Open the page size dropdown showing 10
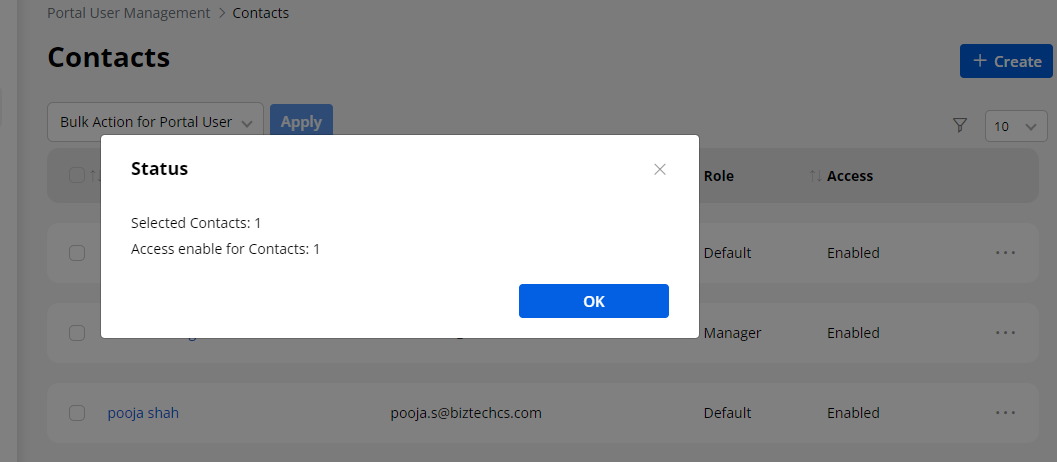This screenshot has height=462, width=1057. pos(1016,126)
